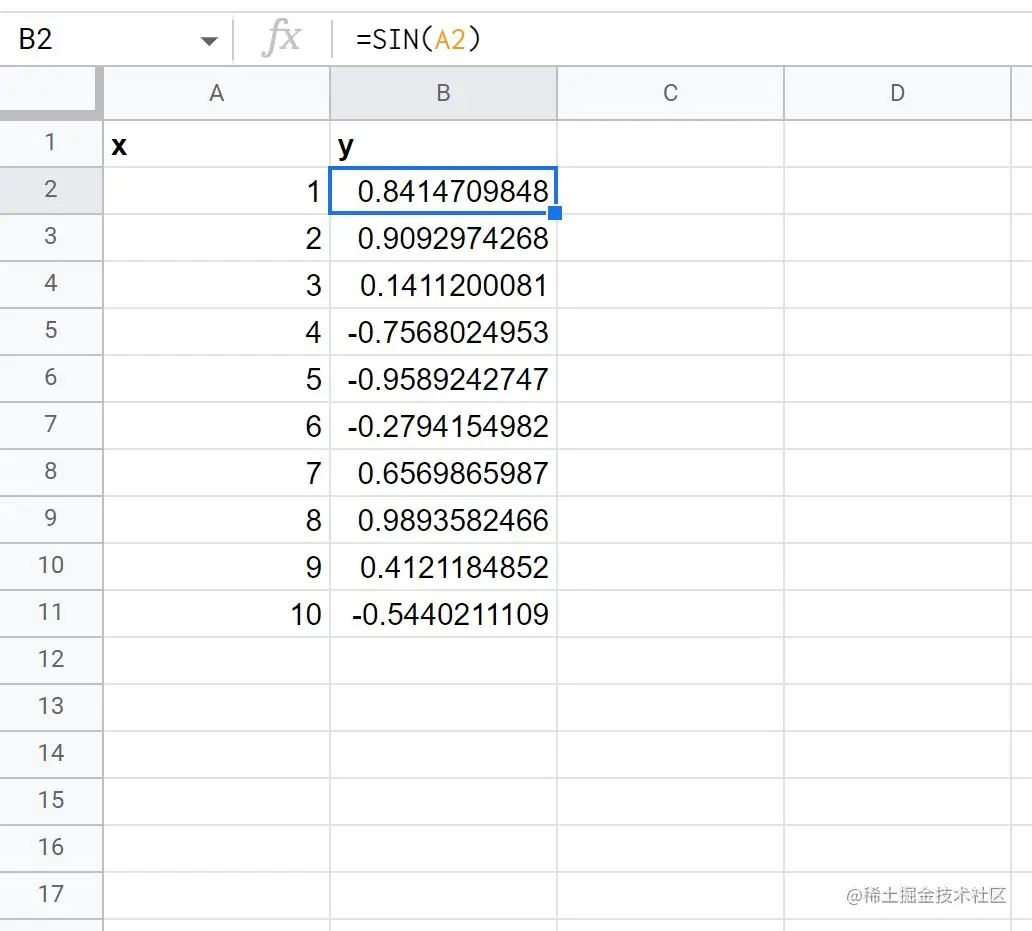1032x931 pixels.
Task: Click cell A2 with value 1
Action: pyautogui.click(x=217, y=190)
